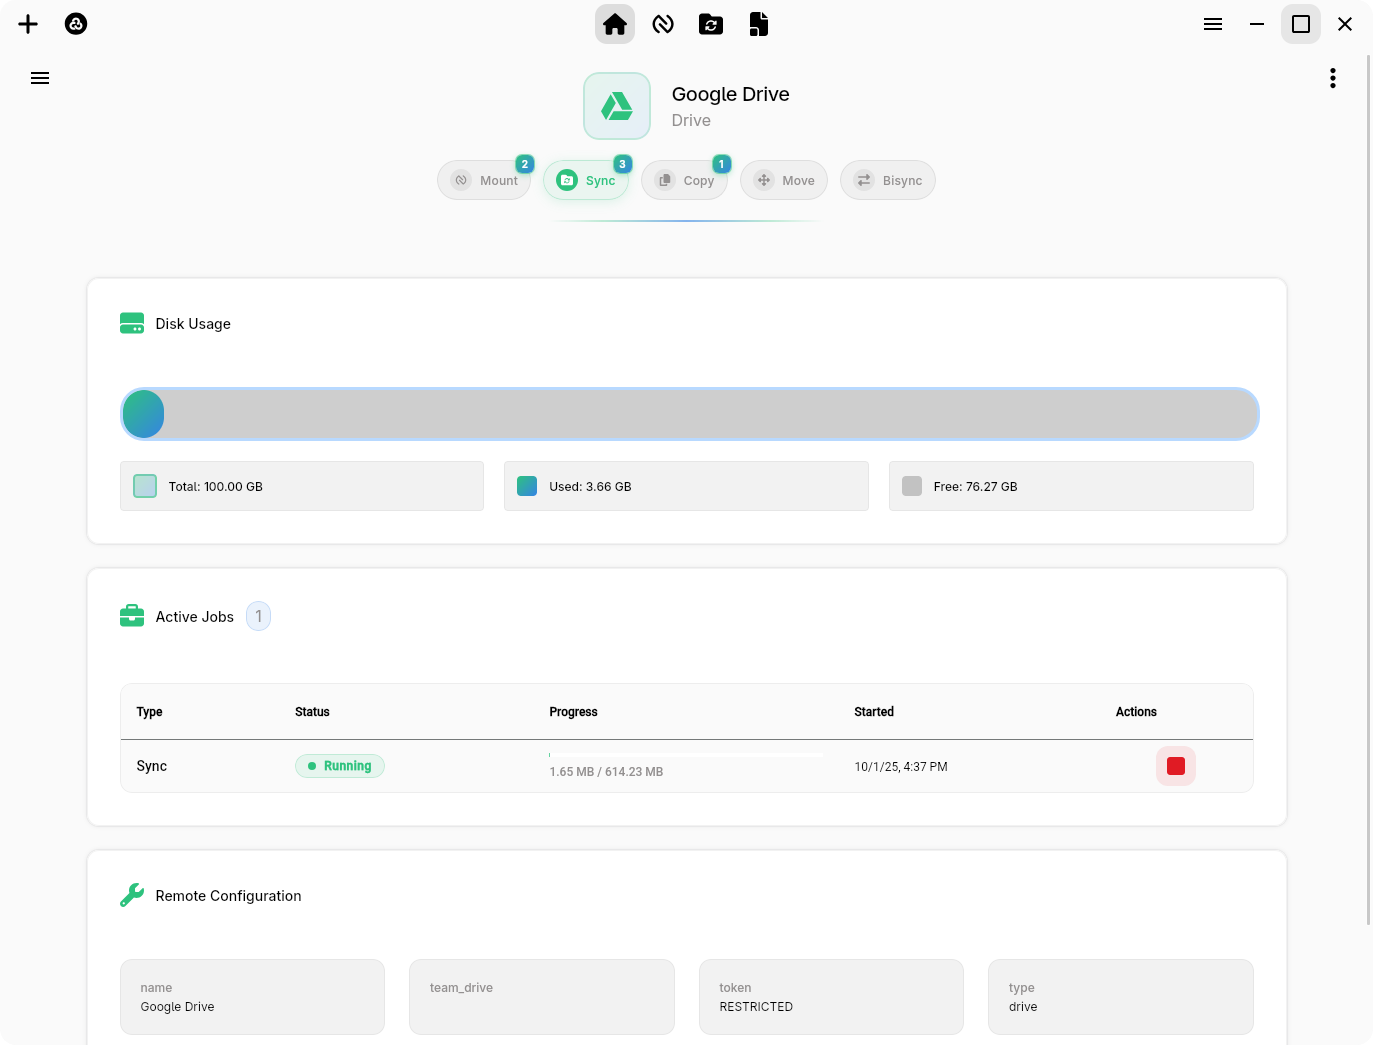Click the vertical scrollbar
1373x1045 pixels.
[1369, 490]
